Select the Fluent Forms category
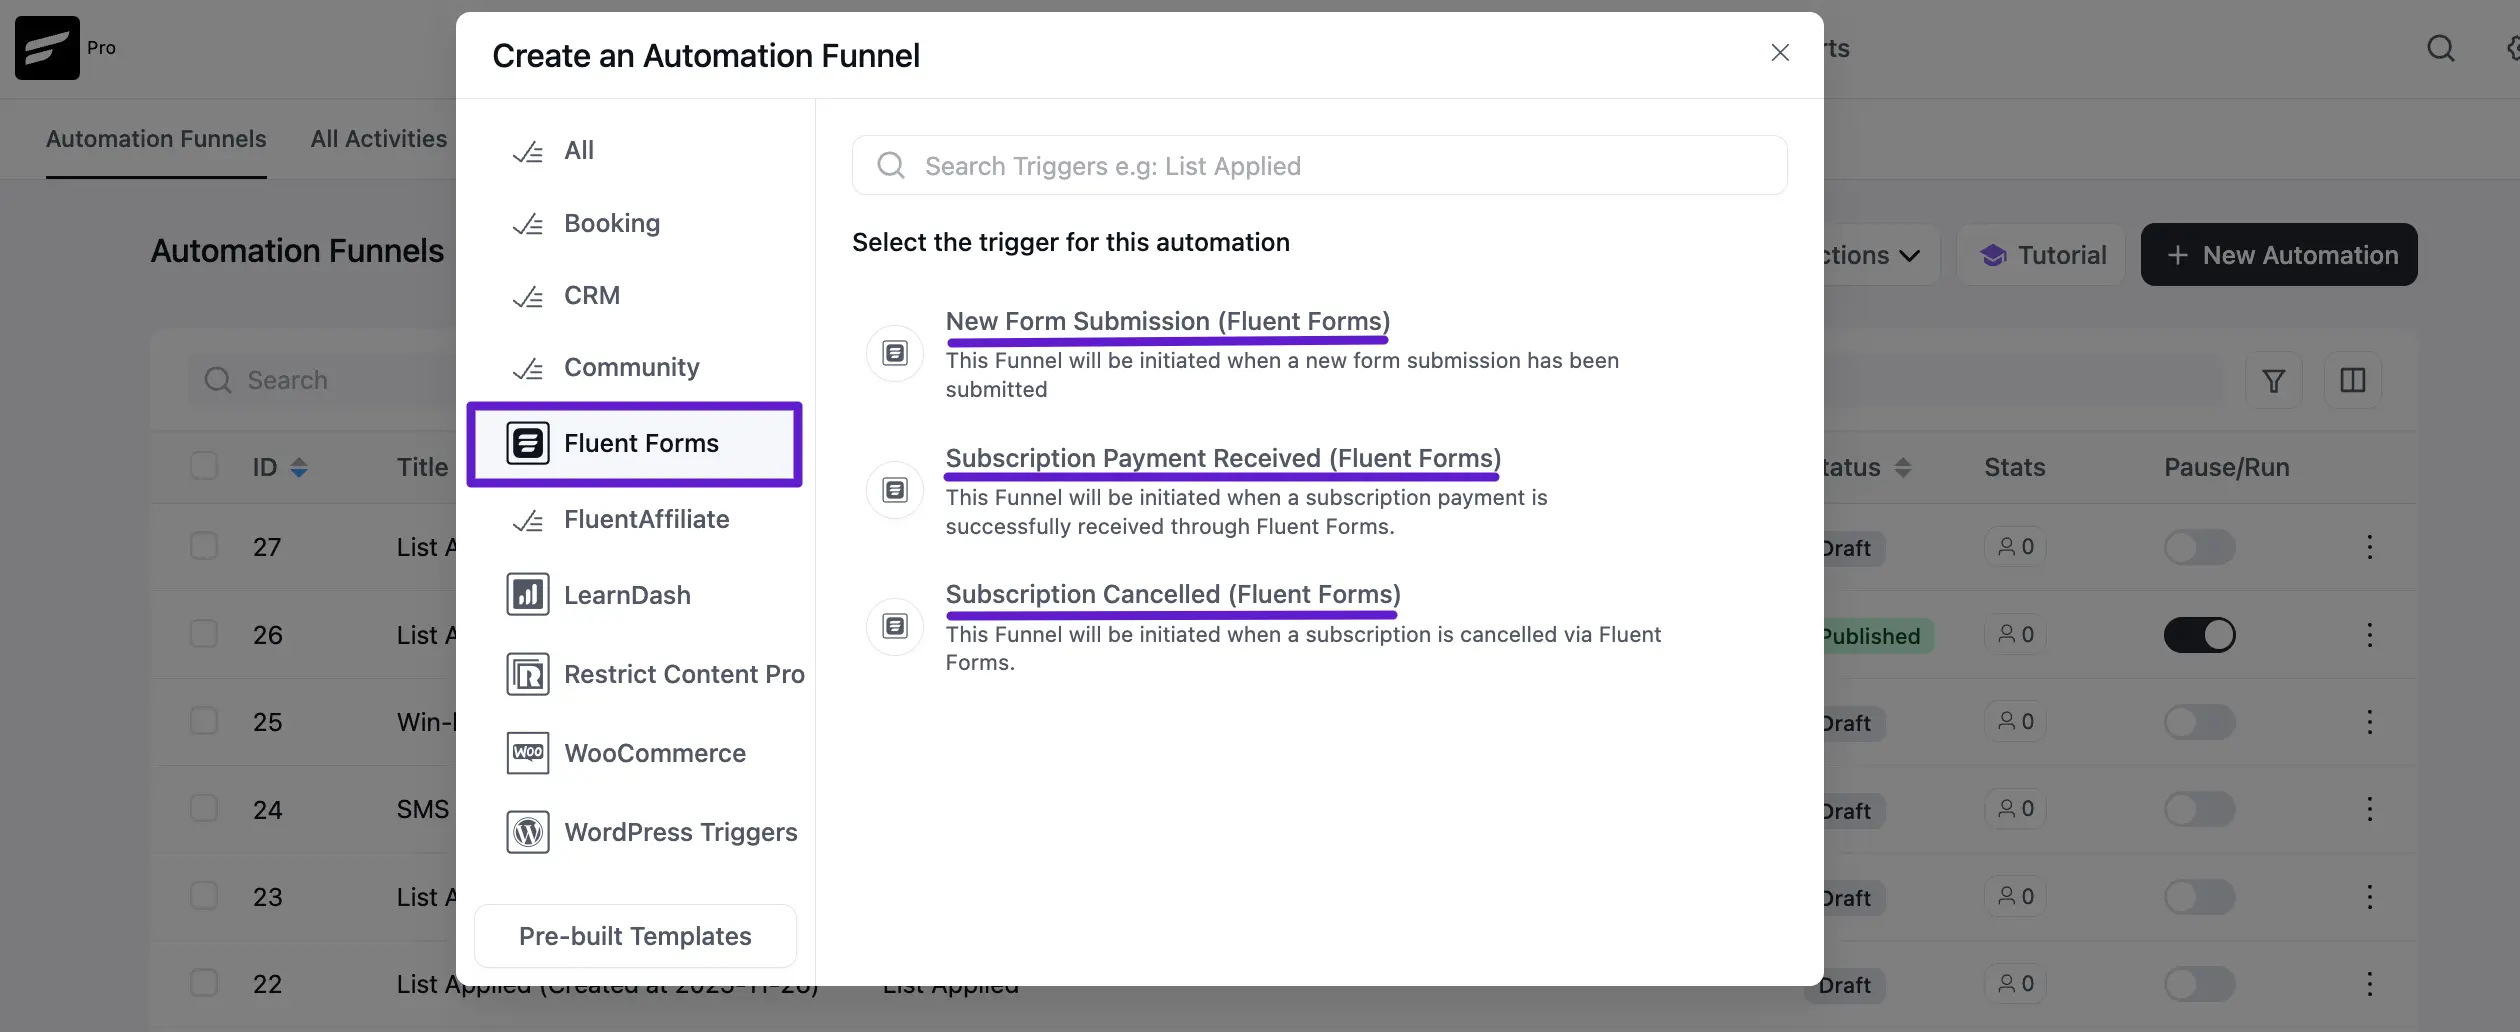This screenshot has width=2520, height=1032. (634, 444)
